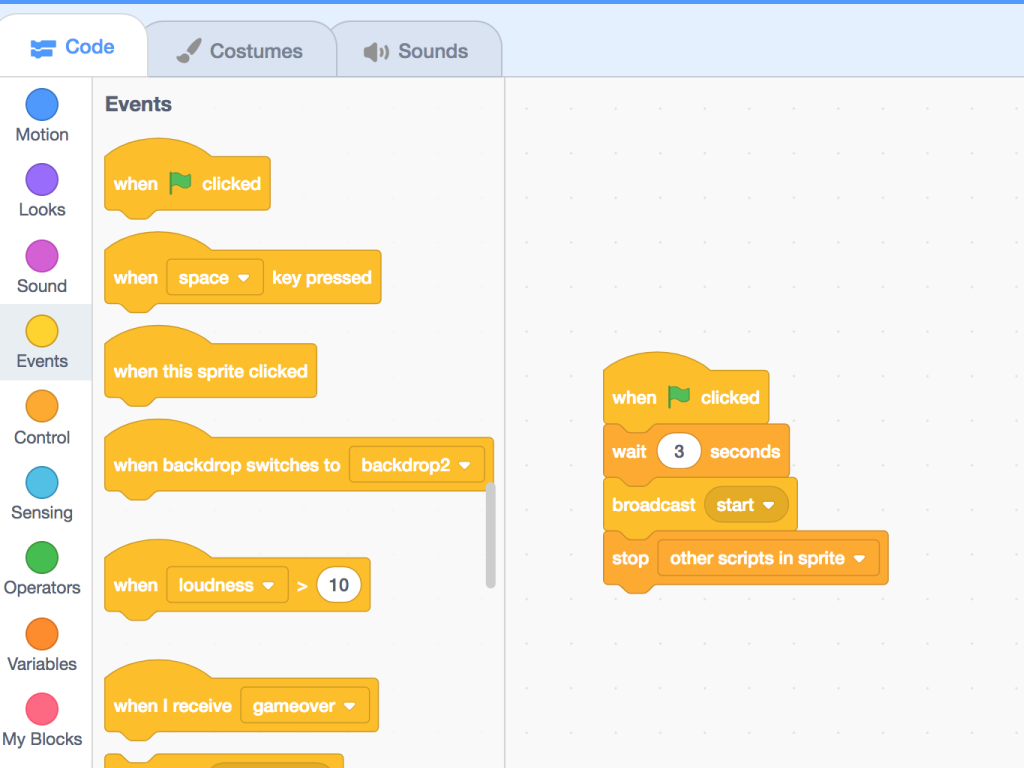Click the 'Control' category label
Image resolution: width=1024 pixels, height=768 pixels.
point(42,438)
